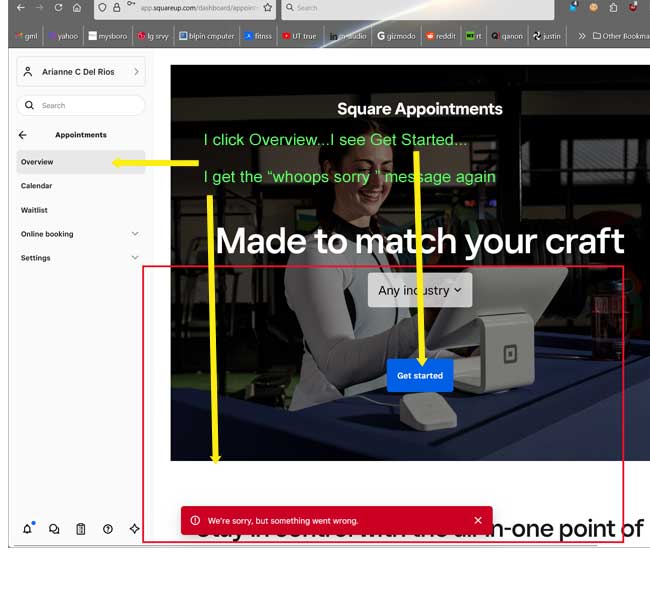Click the shield tracking protection icon
Viewport: 650px width, 604px height.
[x=102, y=7]
